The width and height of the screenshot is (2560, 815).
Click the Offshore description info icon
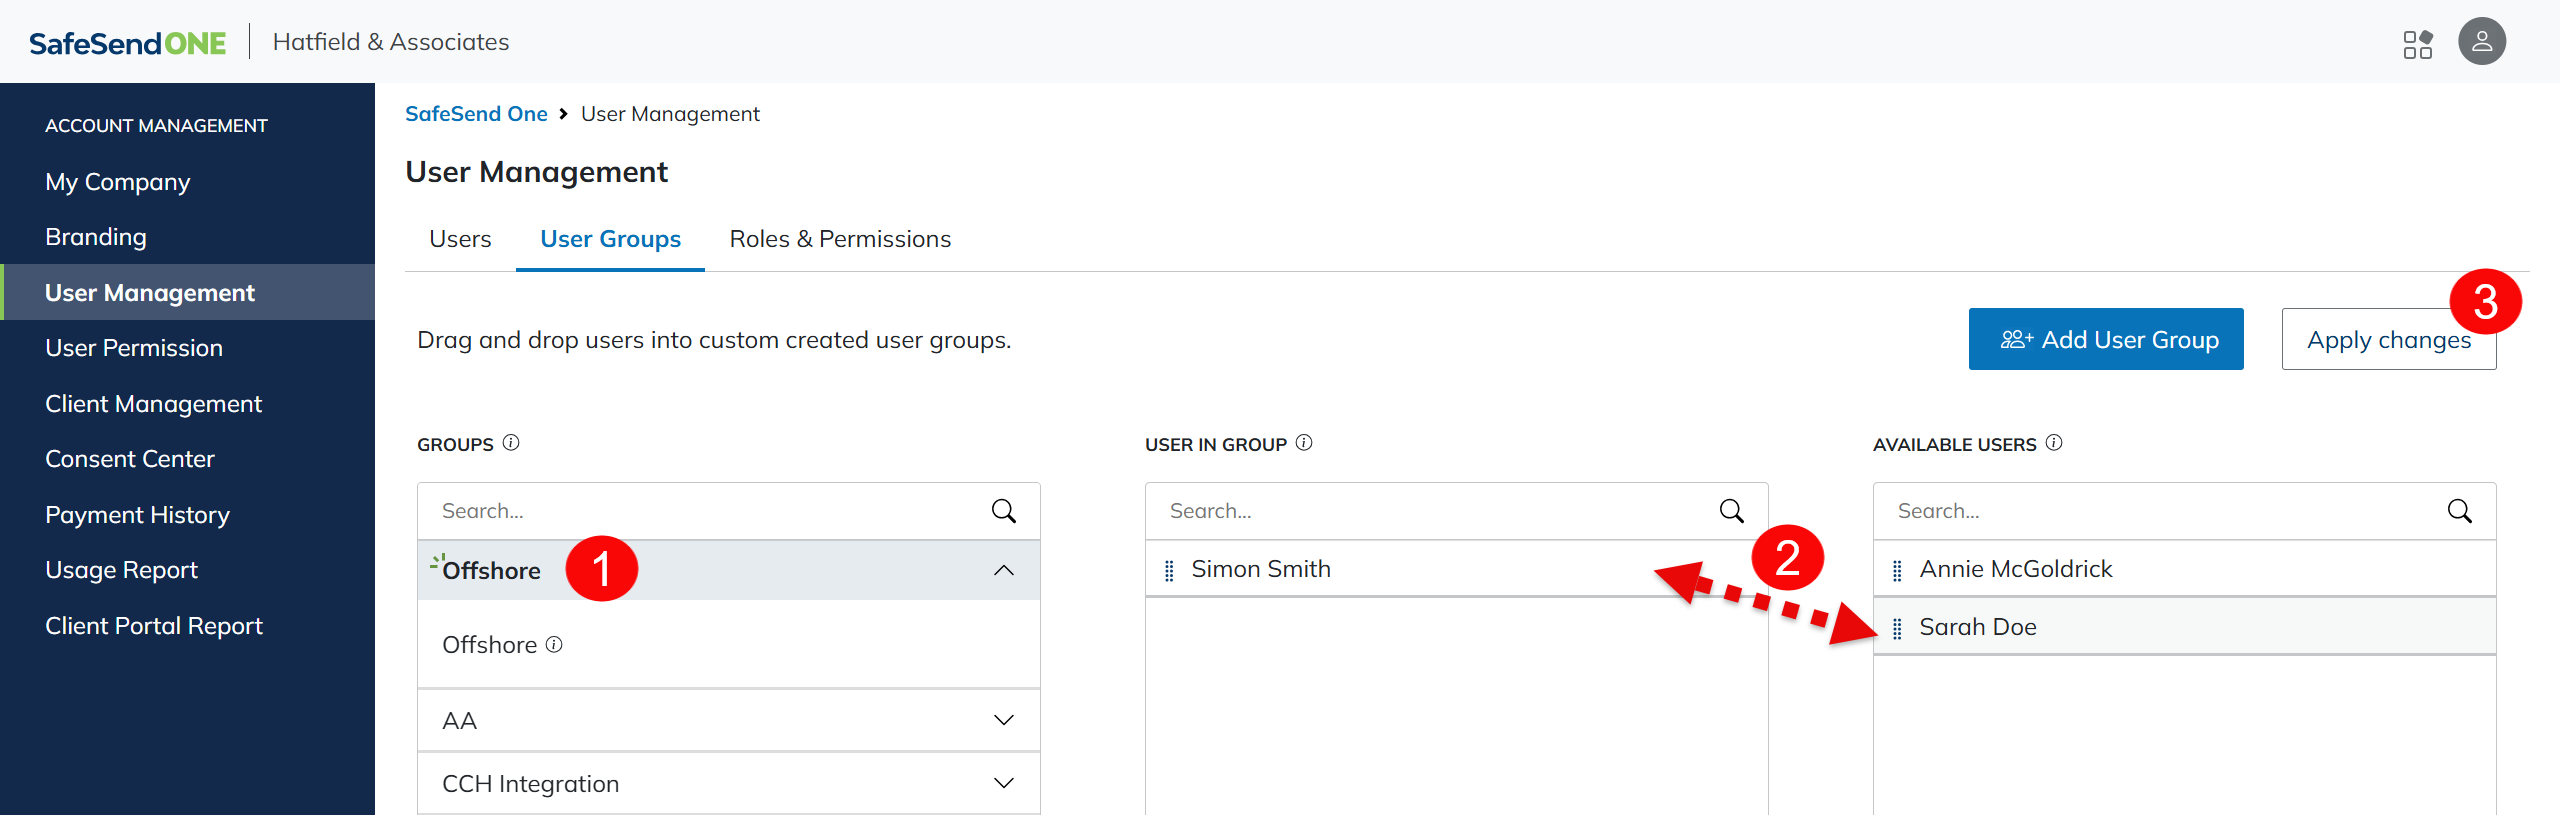pyautogui.click(x=554, y=645)
